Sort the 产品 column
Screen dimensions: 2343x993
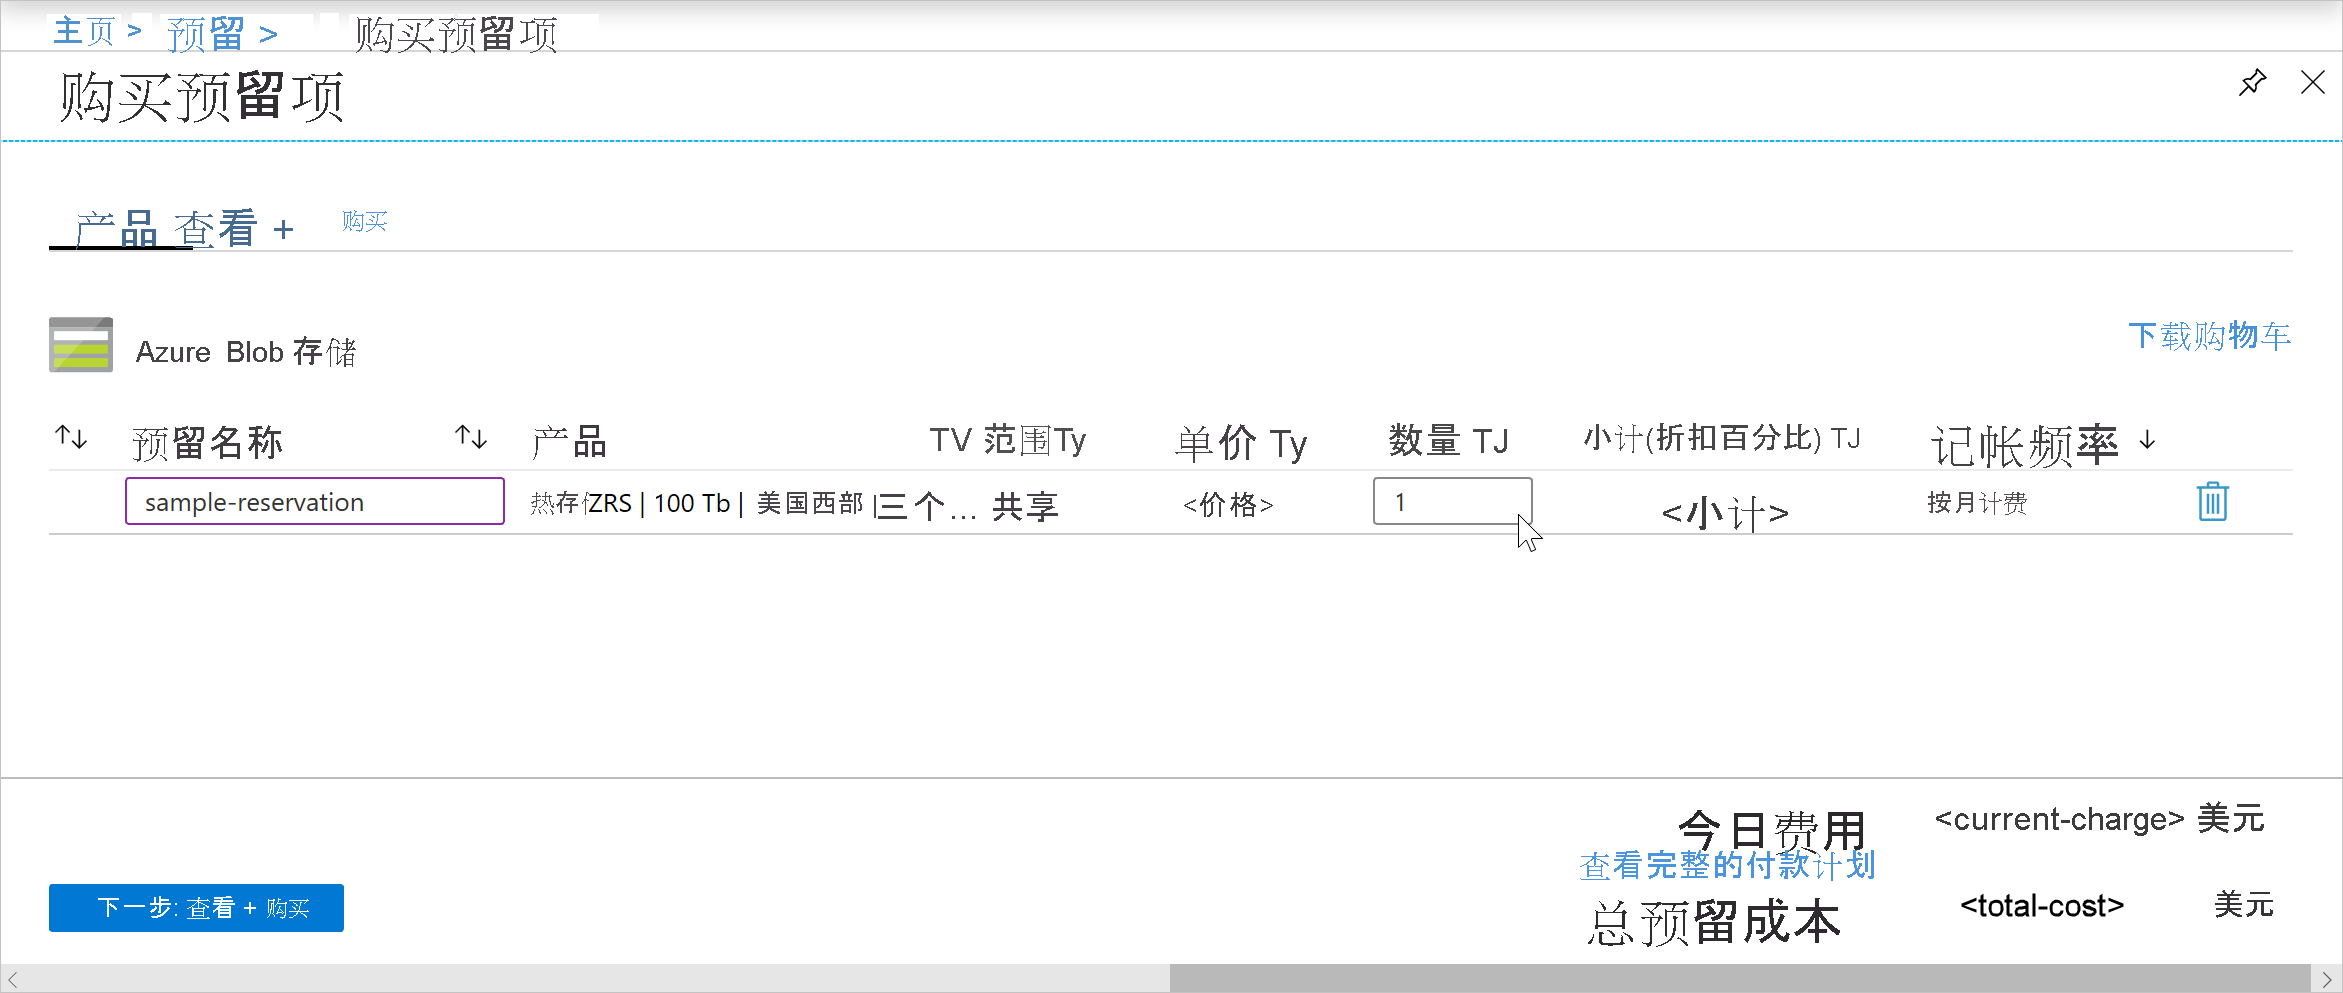(x=469, y=437)
